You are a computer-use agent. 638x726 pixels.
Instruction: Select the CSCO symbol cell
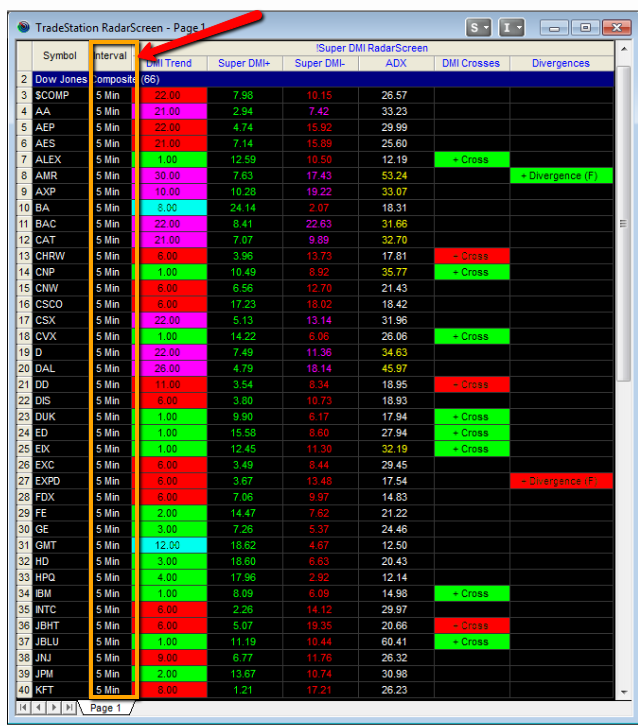coord(60,304)
